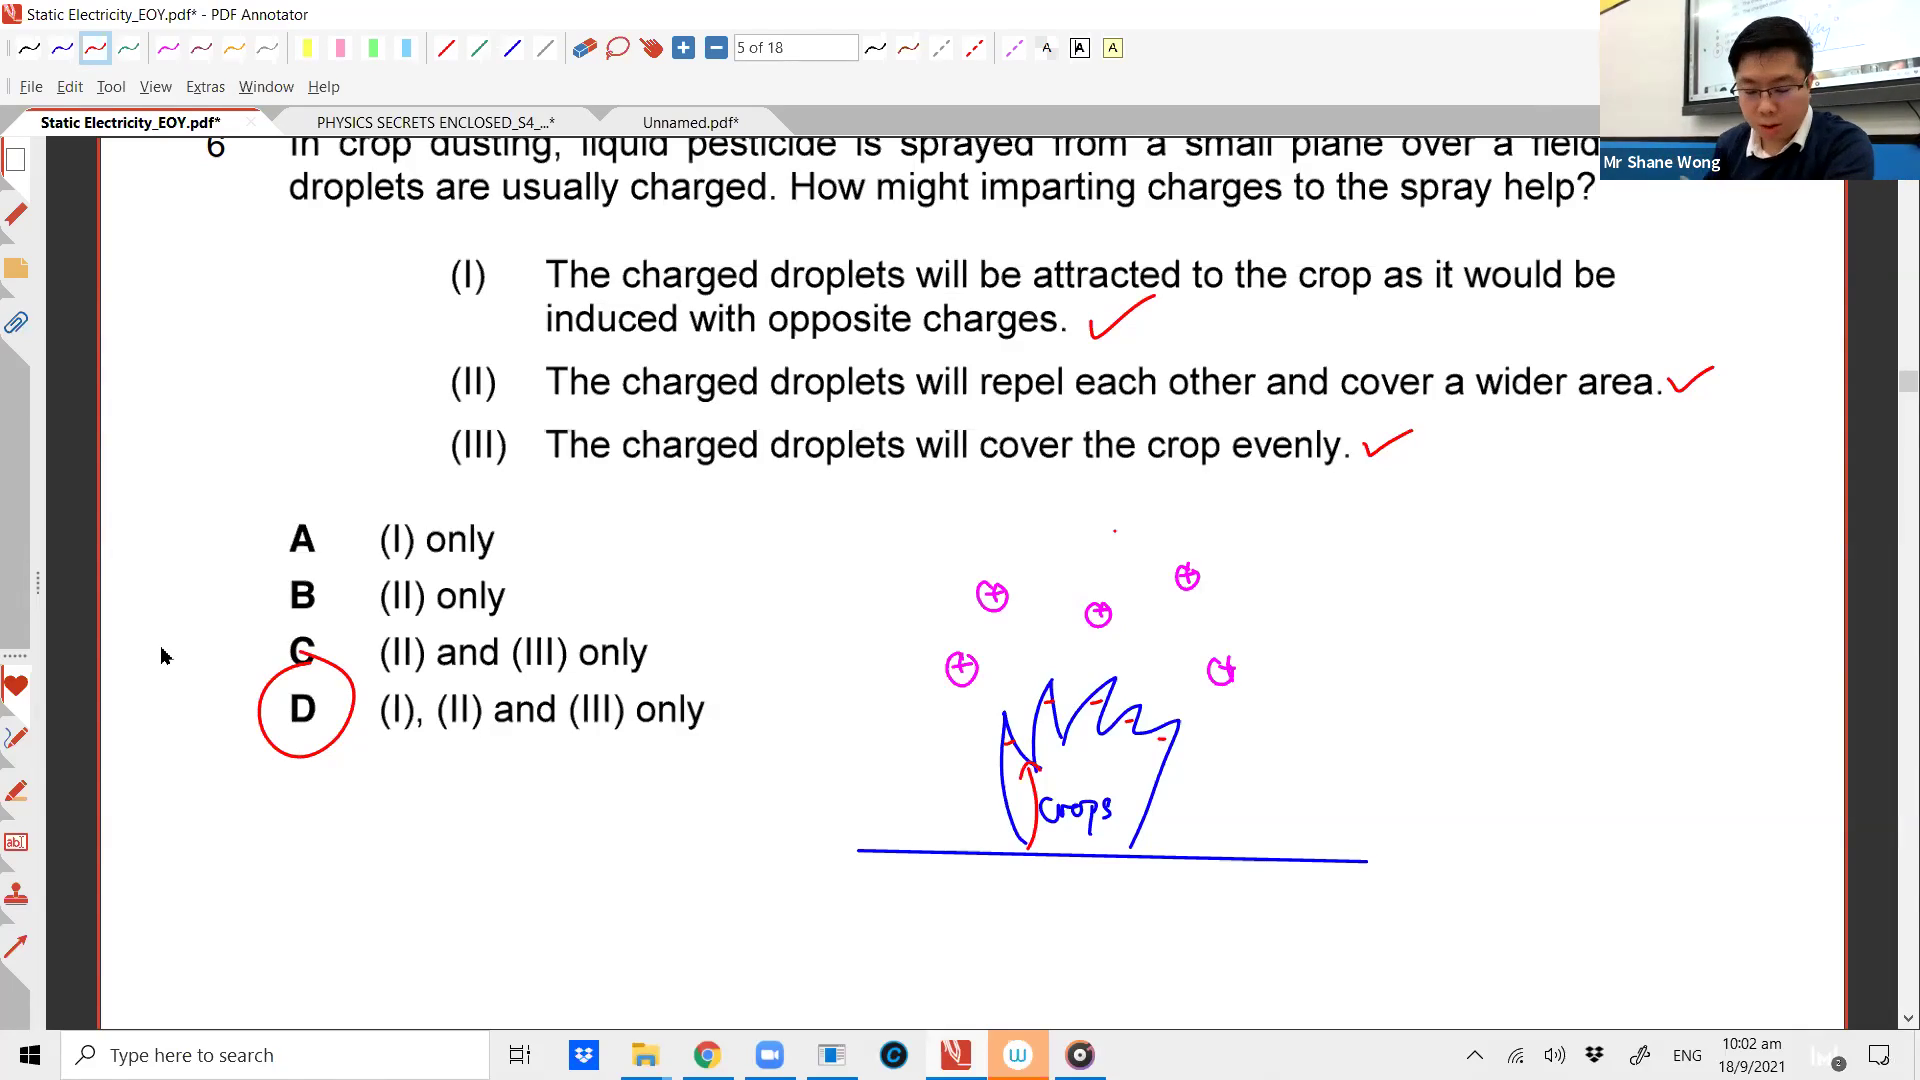Image resolution: width=1920 pixels, height=1080 pixels.
Task: Click the blue minus button
Action: [x=716, y=48]
